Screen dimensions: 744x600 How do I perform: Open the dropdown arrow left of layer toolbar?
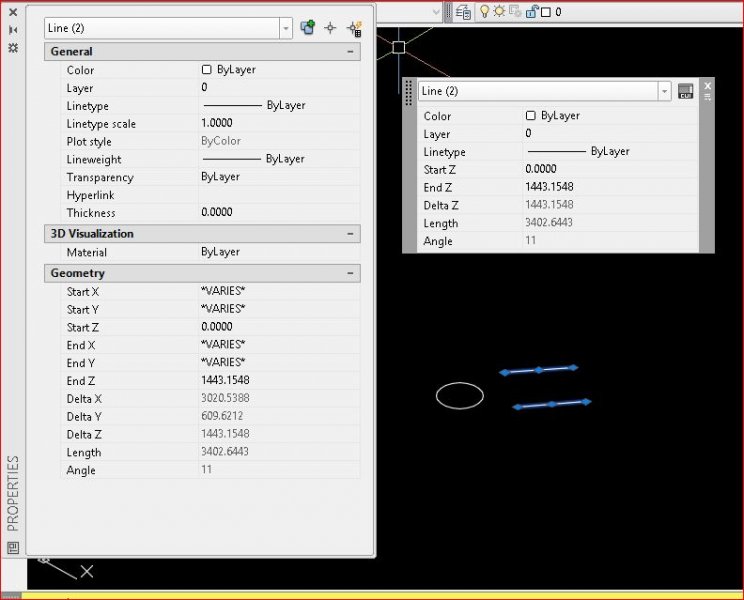[x=437, y=12]
